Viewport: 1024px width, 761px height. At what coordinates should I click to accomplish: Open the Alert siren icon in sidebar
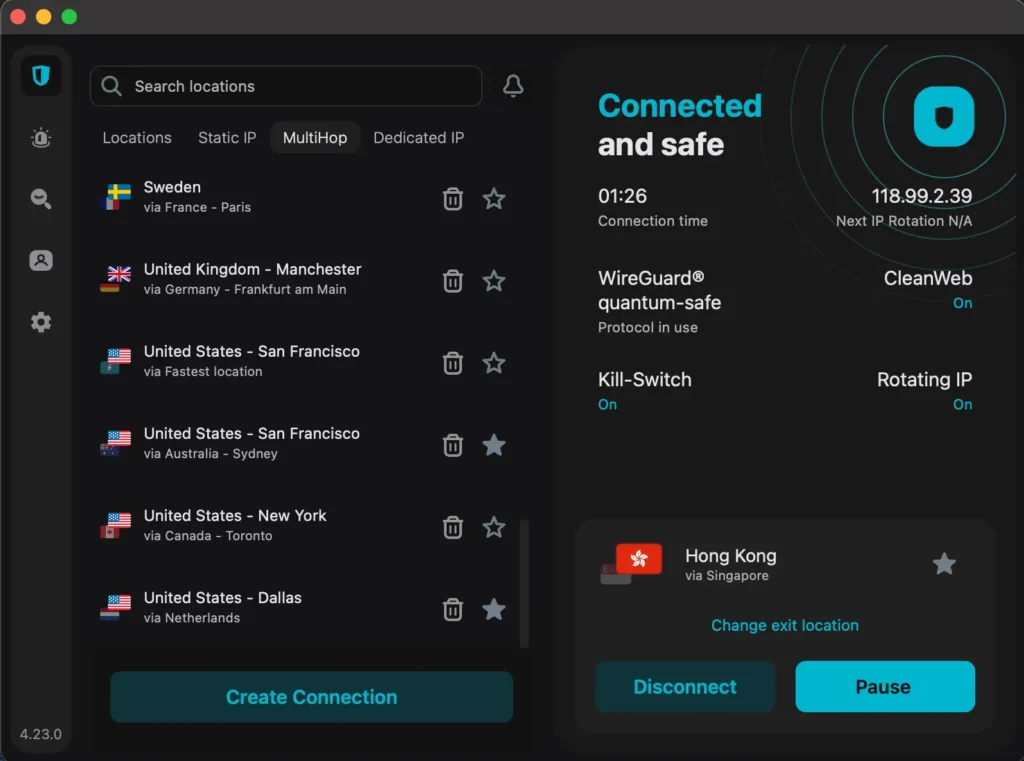click(x=41, y=138)
